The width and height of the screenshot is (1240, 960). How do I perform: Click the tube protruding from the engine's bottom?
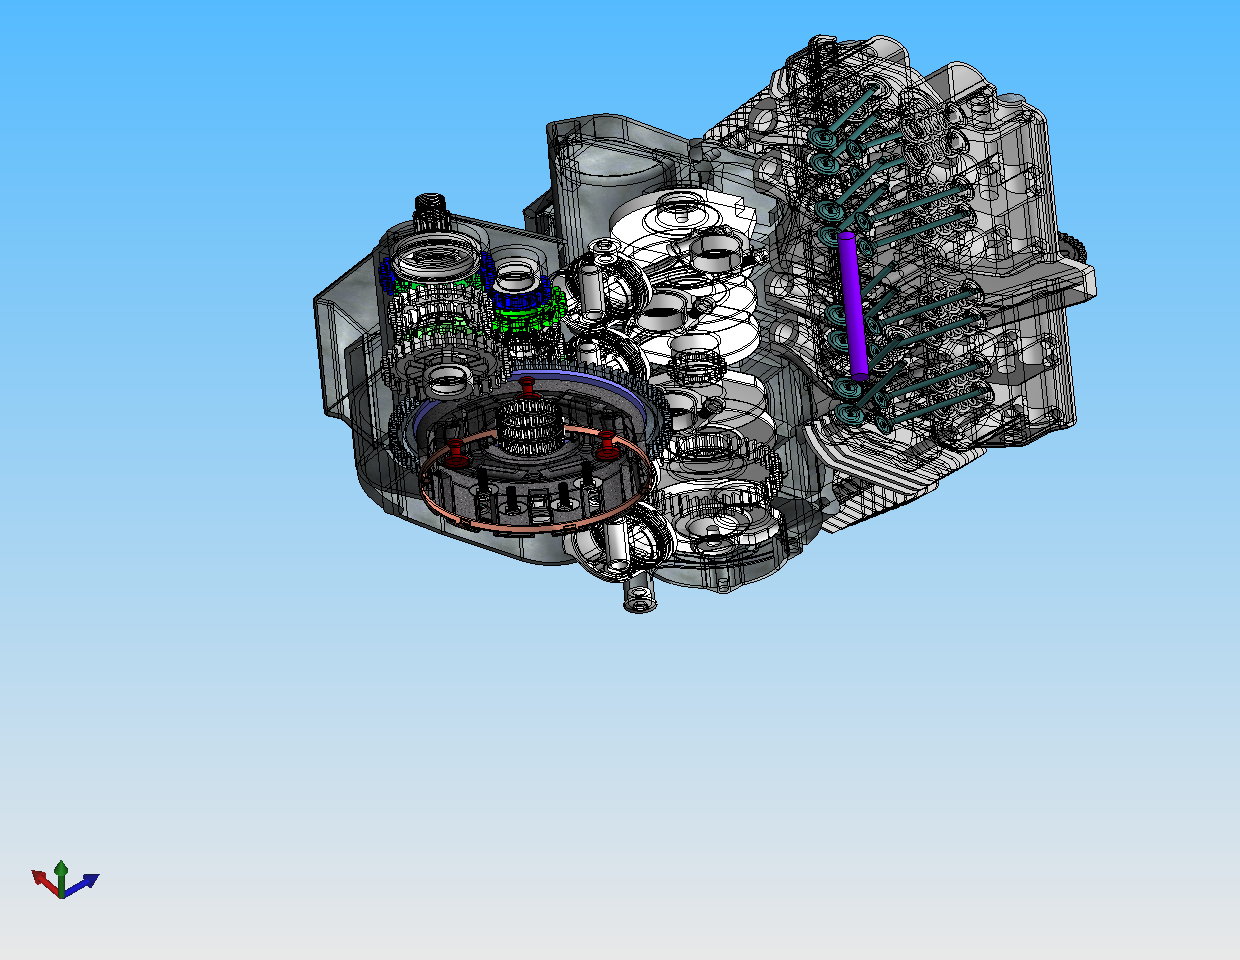[636, 597]
